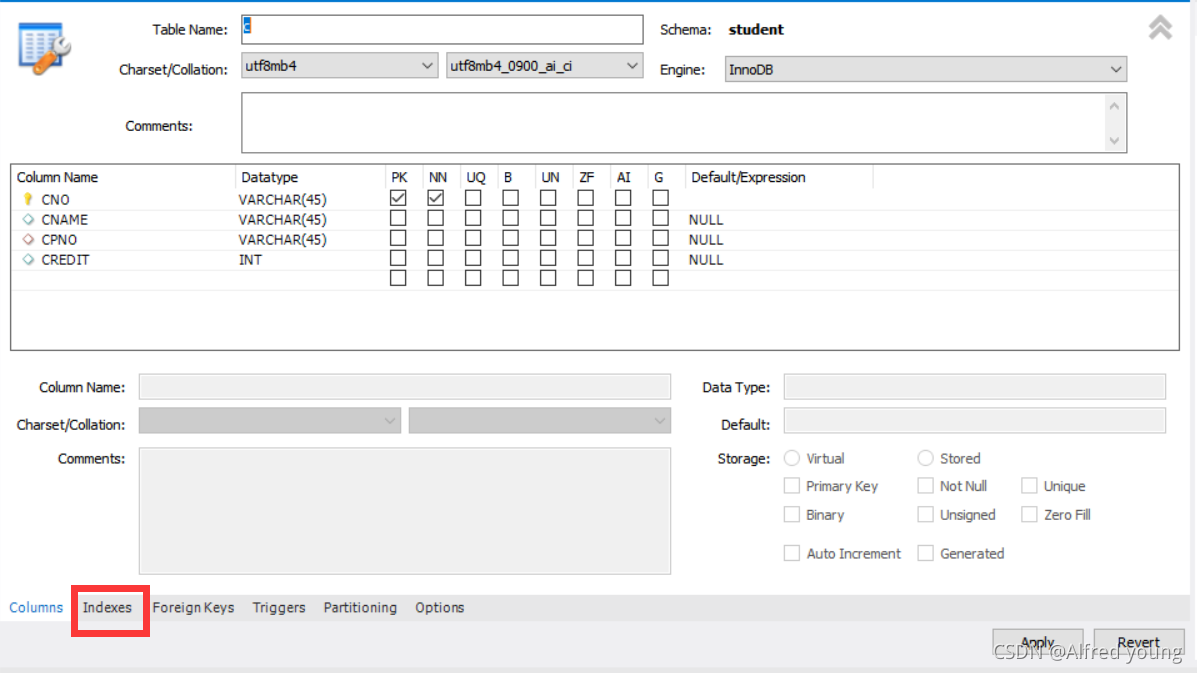Screen dimensions: 1197x673
Task: Click the CREDIT column diamond icon
Action: point(28,259)
